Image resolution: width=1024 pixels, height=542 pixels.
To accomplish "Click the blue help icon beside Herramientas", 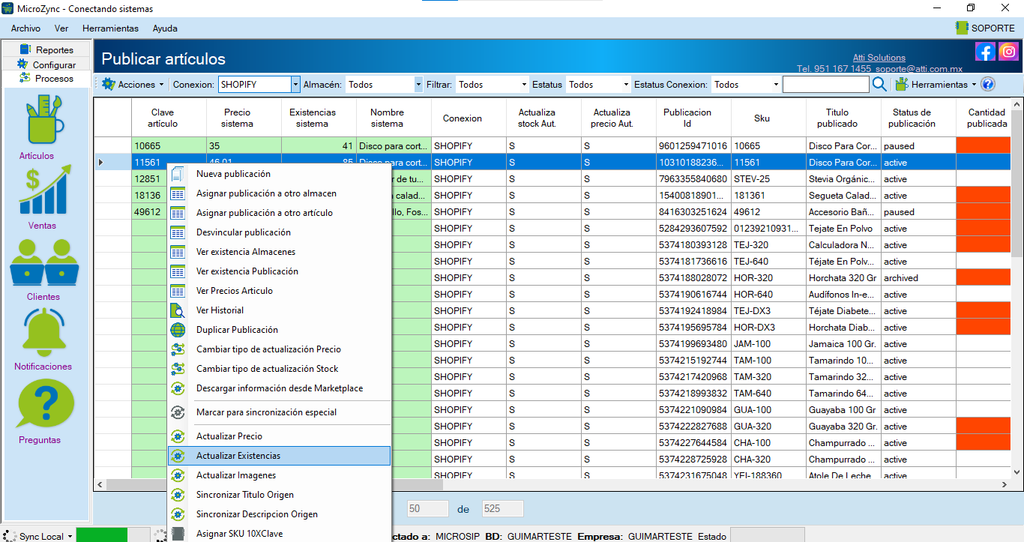I will (988, 84).
